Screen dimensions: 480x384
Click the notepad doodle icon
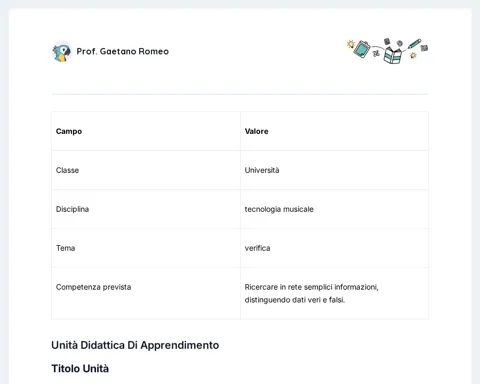pos(362,49)
